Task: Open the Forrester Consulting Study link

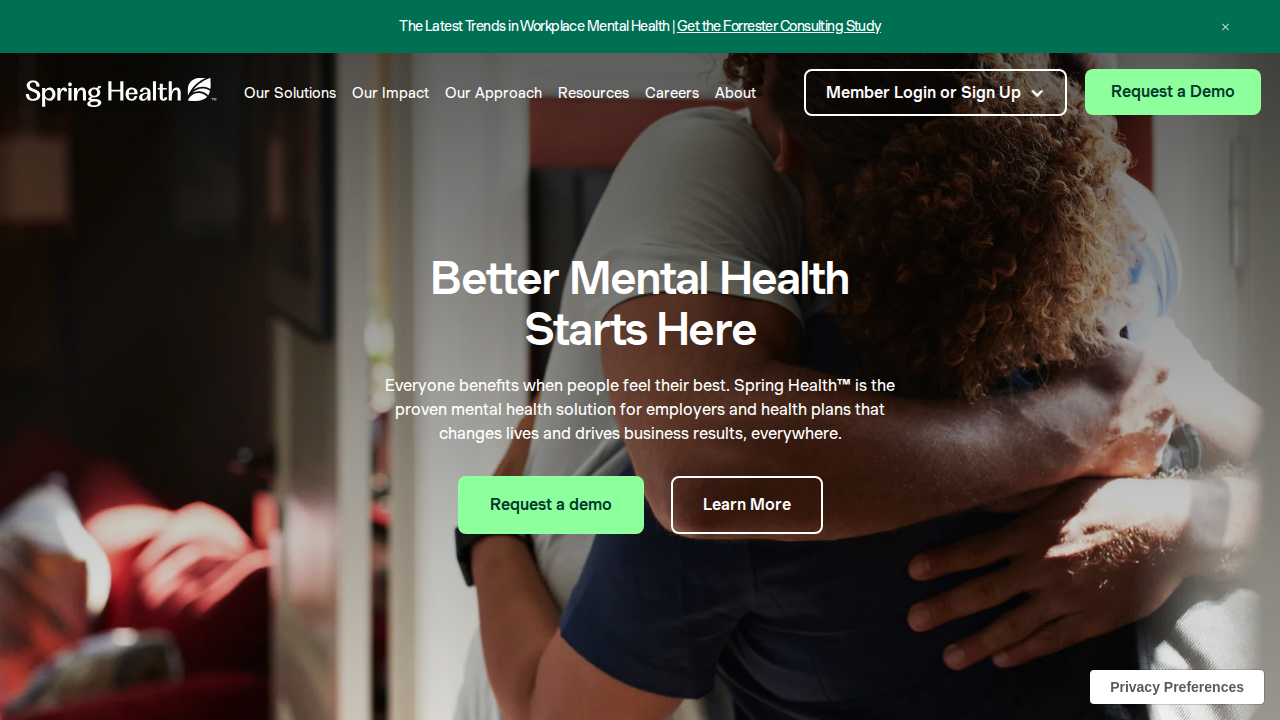Action: point(779,26)
